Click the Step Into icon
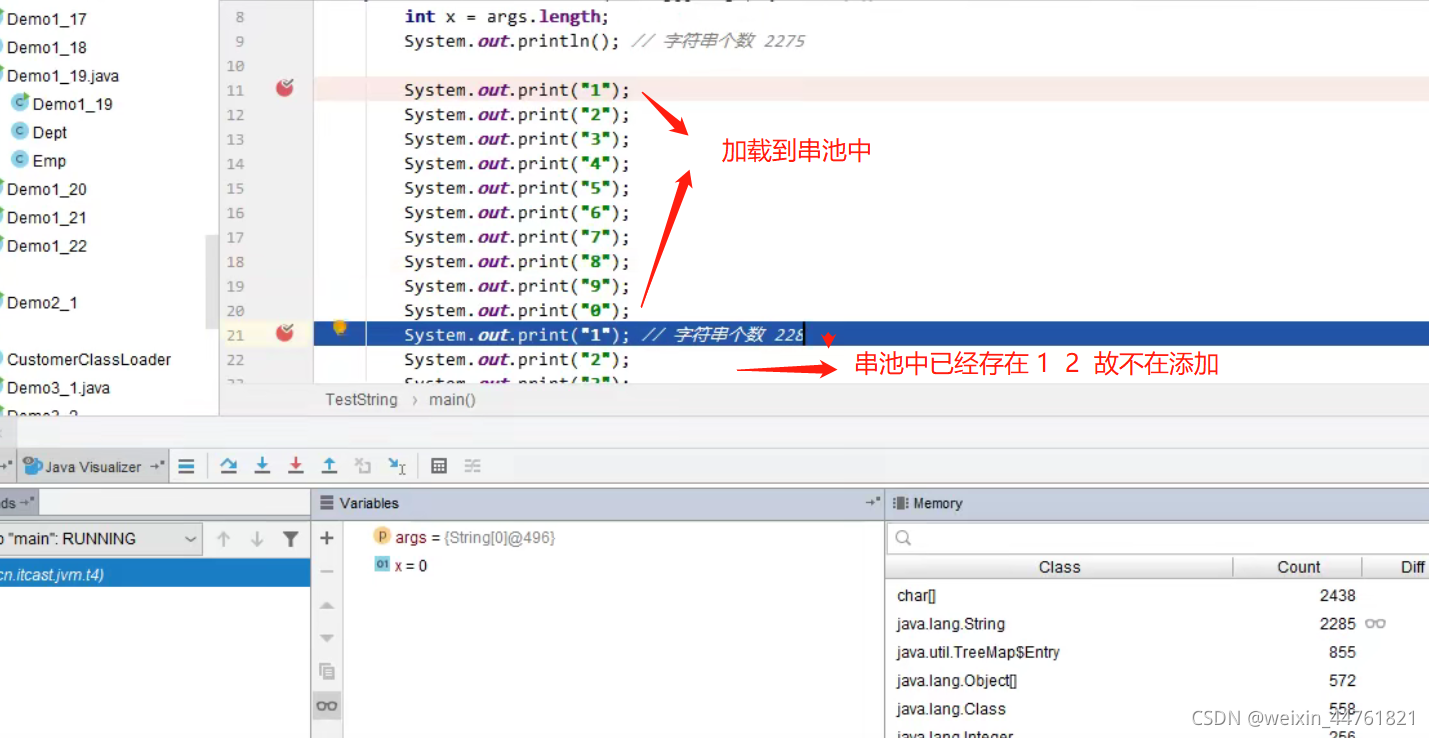 click(262, 465)
